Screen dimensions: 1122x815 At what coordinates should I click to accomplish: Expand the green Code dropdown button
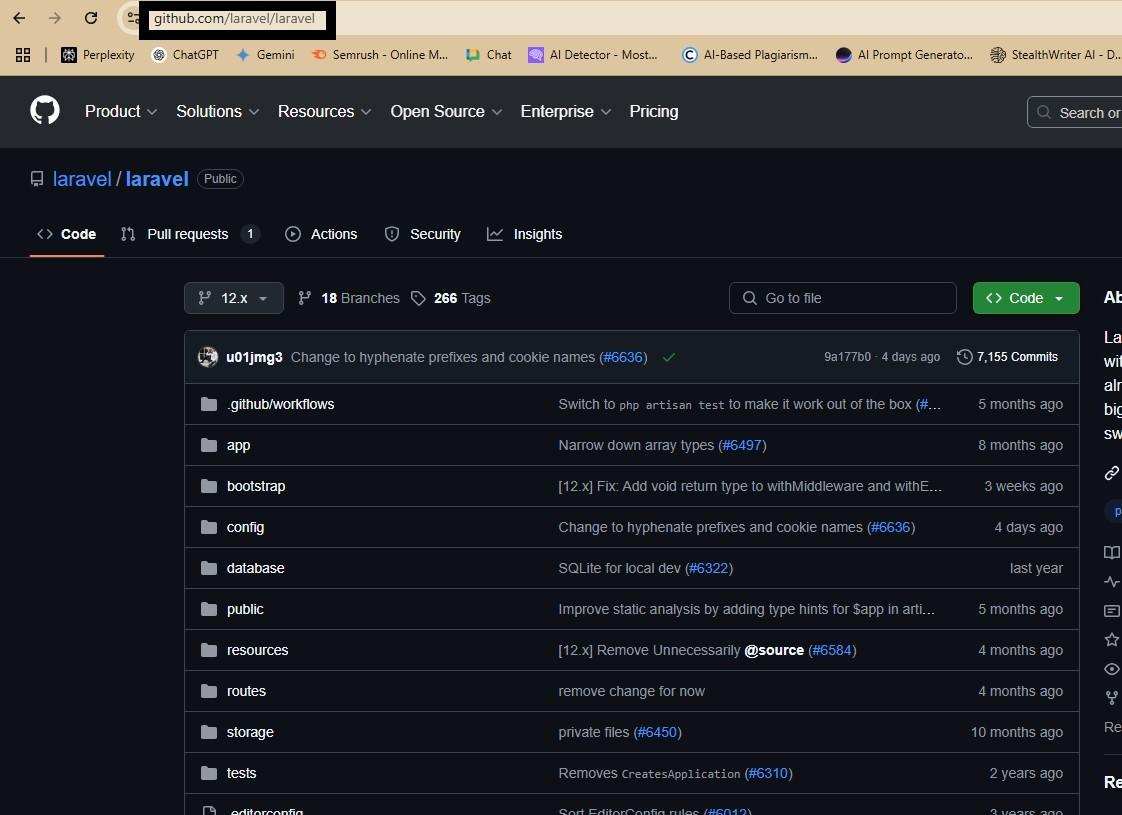[1026, 298]
